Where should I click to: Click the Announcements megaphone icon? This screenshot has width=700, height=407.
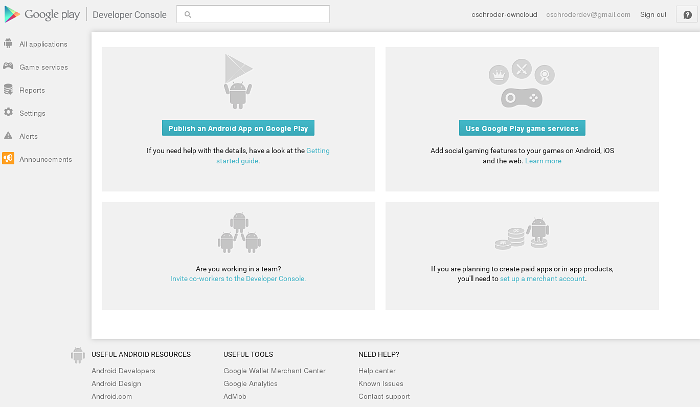click(8, 159)
